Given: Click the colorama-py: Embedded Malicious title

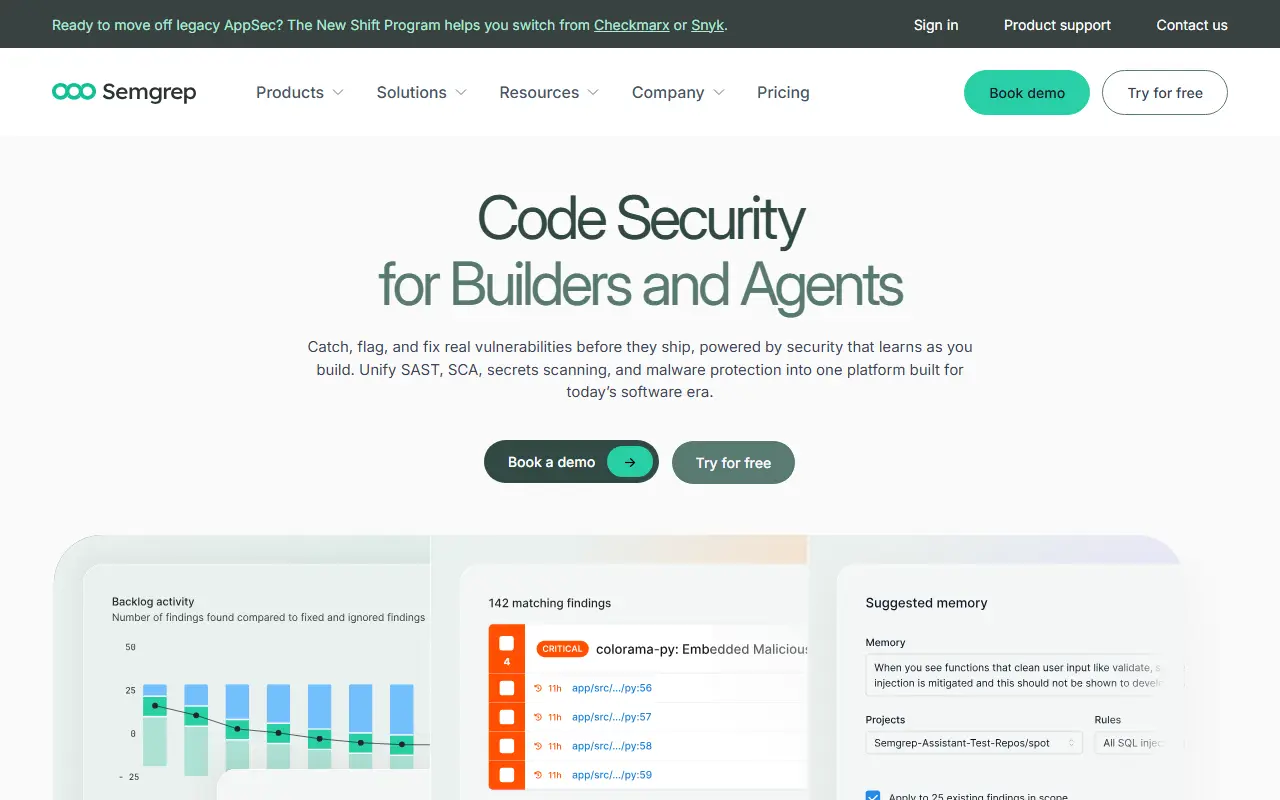Looking at the screenshot, I should pos(701,649).
